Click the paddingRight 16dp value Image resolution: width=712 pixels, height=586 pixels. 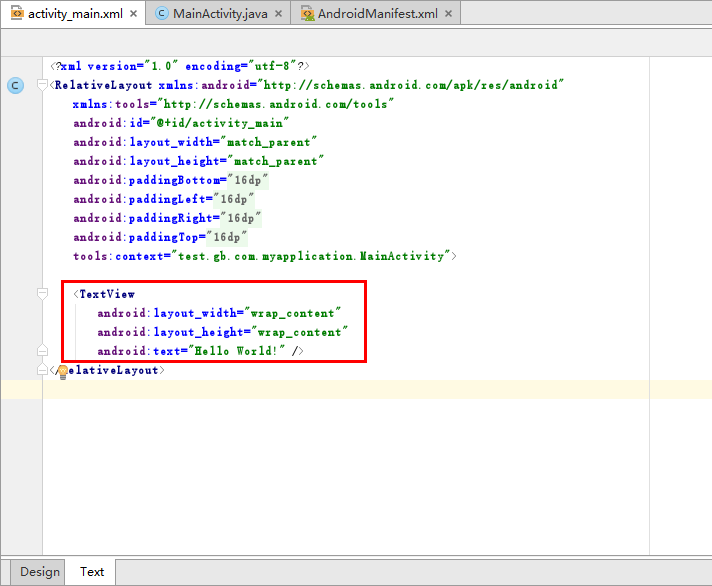241,219
